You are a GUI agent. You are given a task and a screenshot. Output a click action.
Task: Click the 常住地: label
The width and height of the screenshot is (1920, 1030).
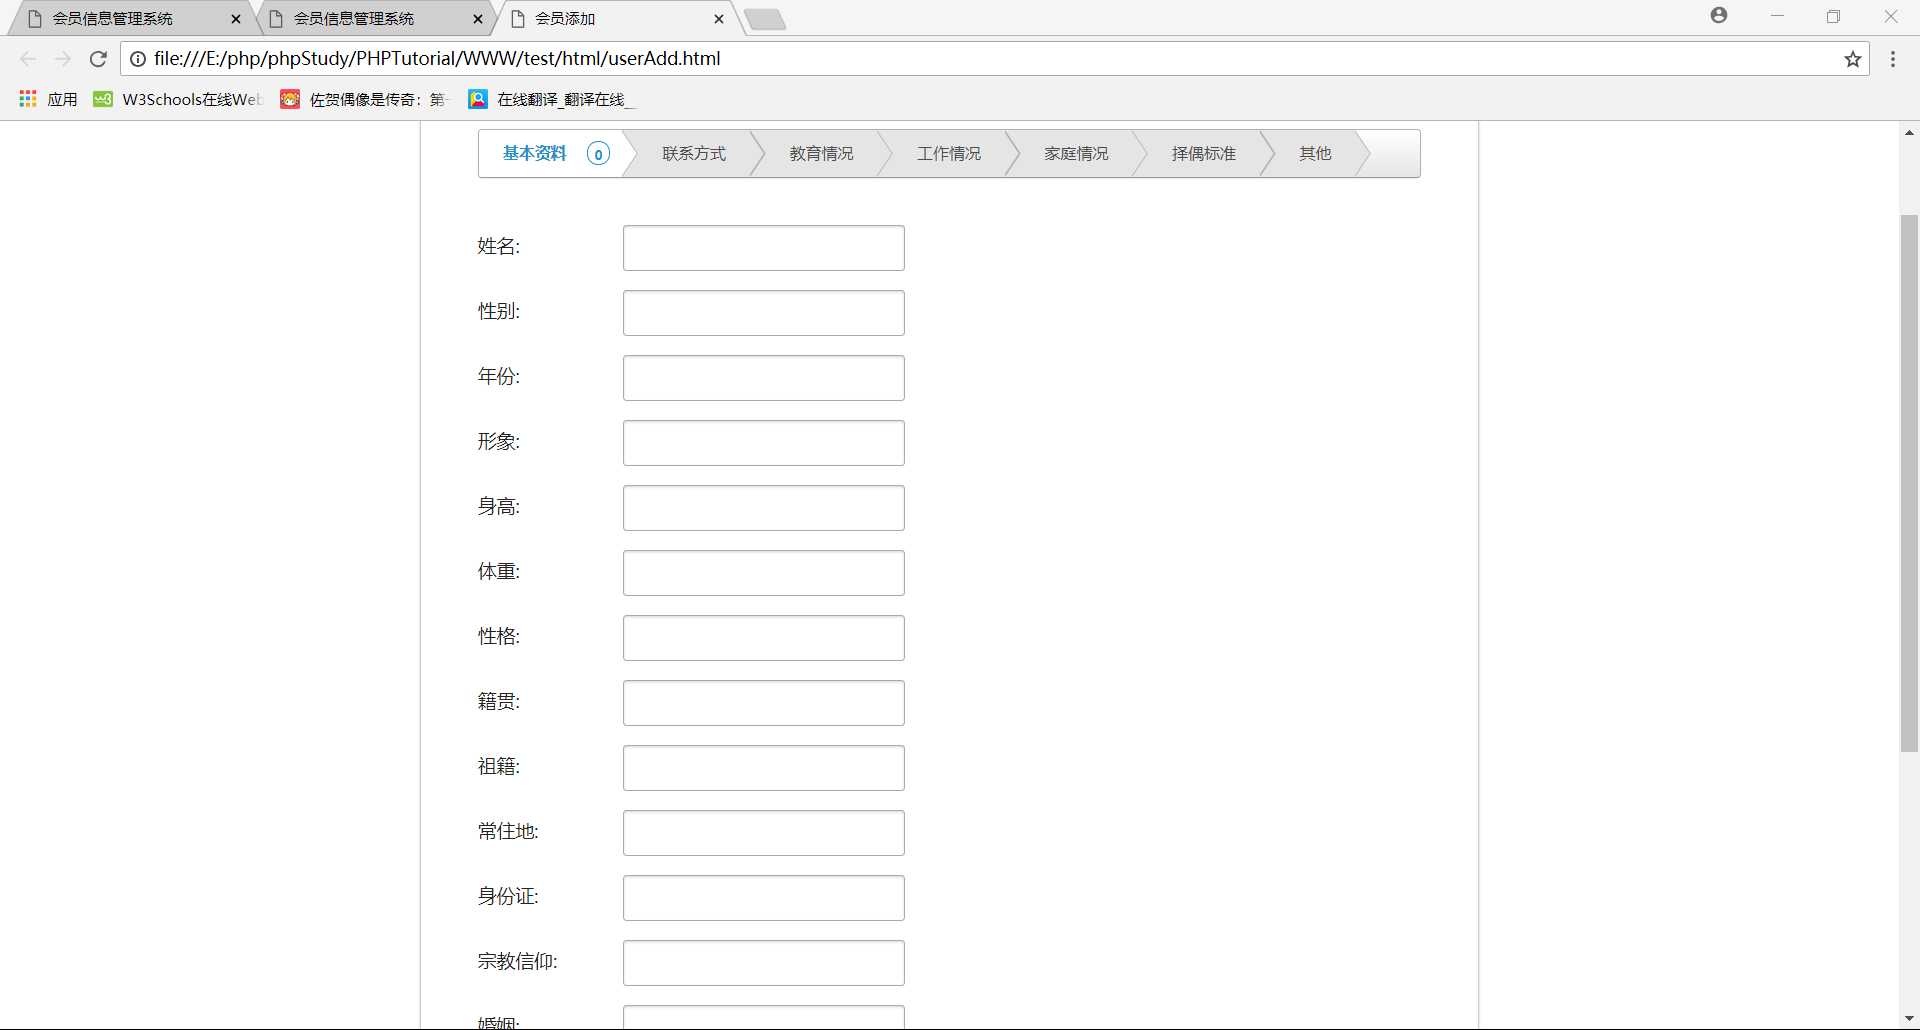point(508,831)
